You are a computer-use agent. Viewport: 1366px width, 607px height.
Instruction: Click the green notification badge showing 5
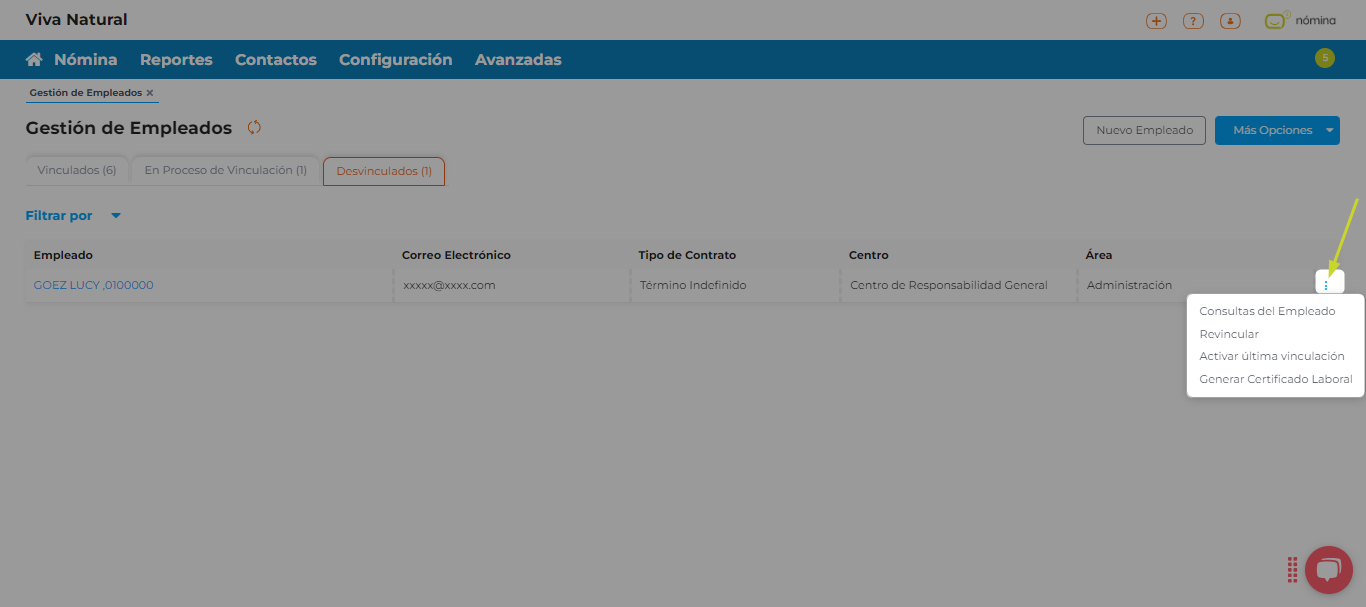(1325, 58)
